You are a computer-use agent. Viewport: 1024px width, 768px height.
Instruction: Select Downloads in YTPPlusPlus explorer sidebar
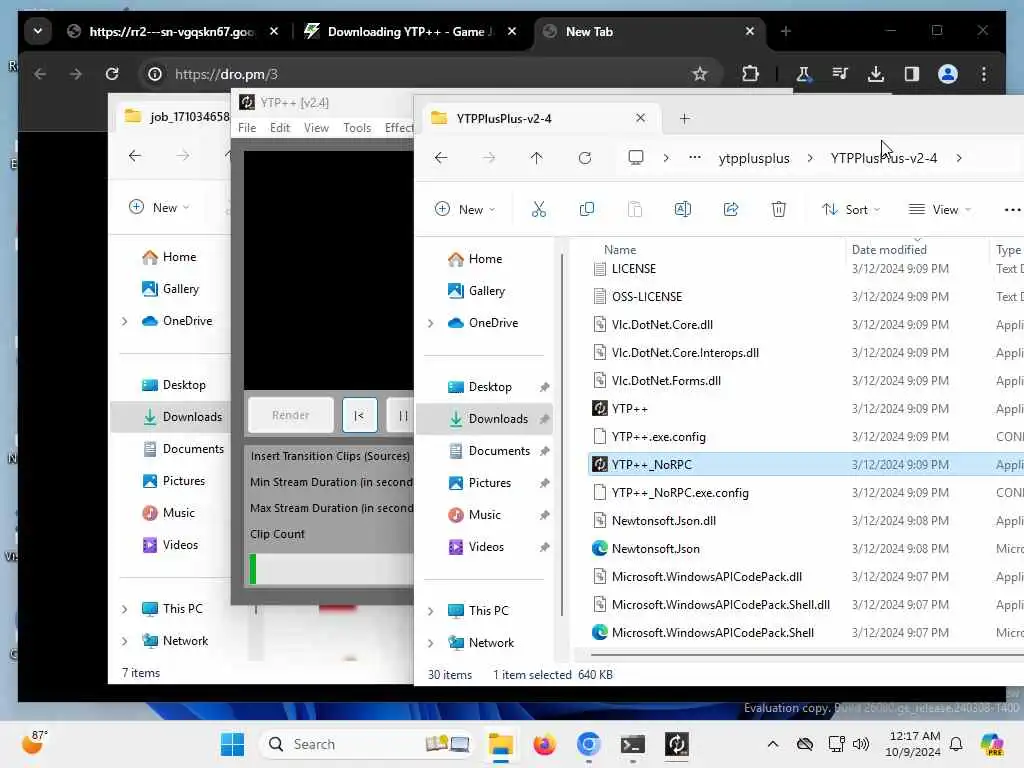485,419
